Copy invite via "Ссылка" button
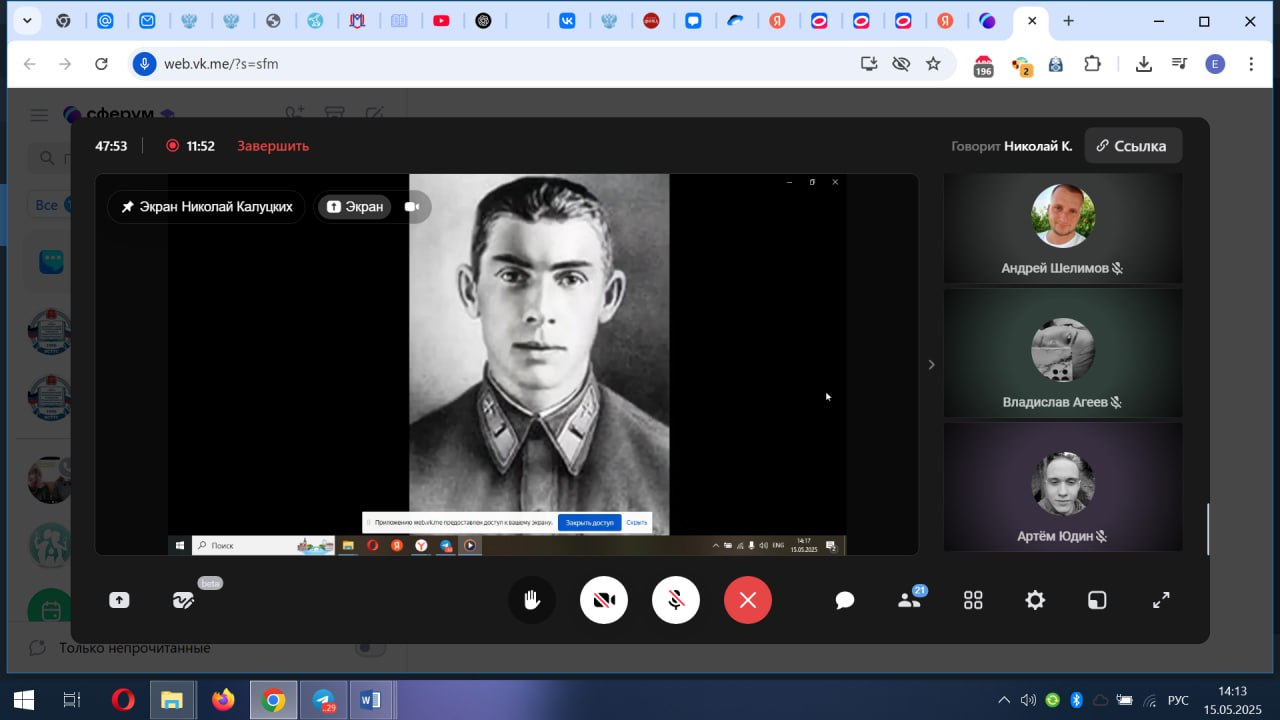This screenshot has height=720, width=1280. [x=1132, y=146]
